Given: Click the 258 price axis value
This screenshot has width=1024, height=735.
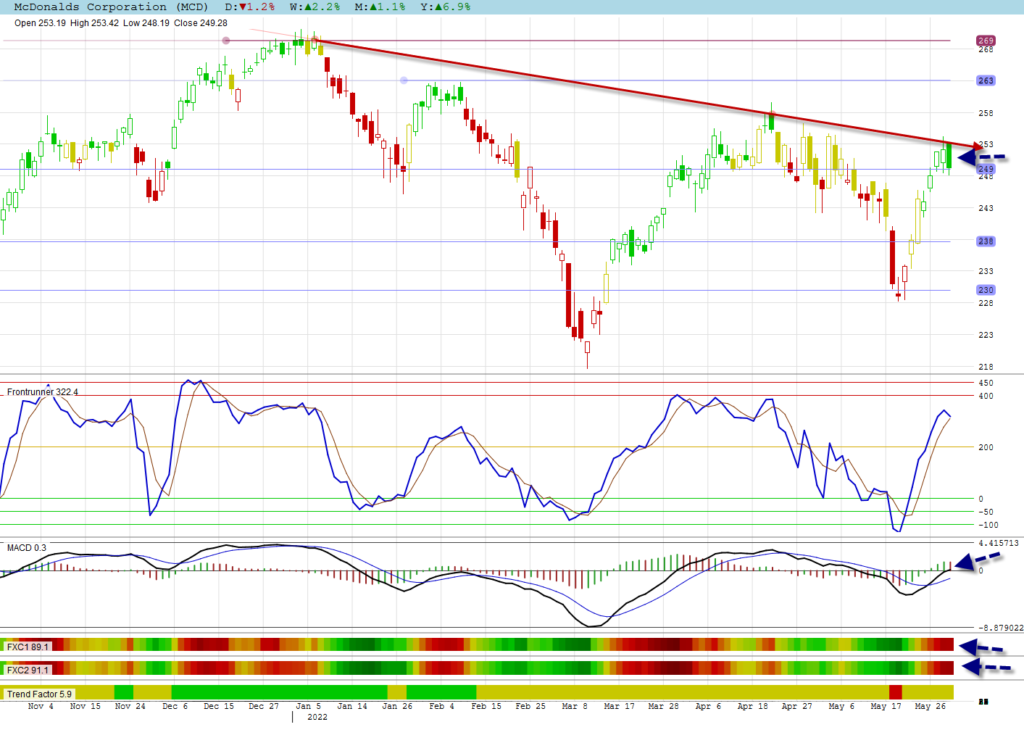Looking at the screenshot, I should pos(985,113).
